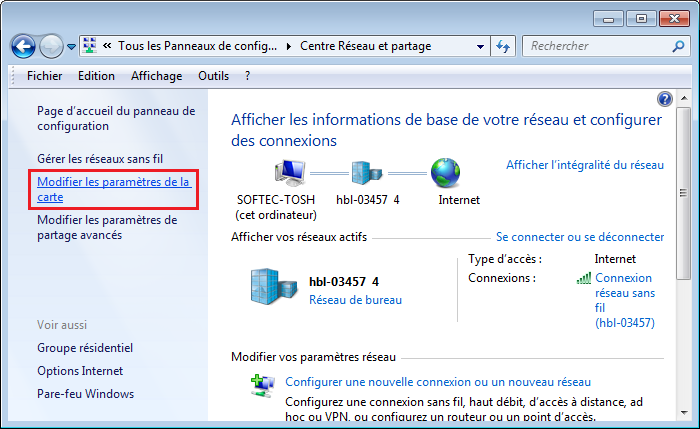Open Modifier les paramètres de partage avancés
This screenshot has width=700, height=429.
coord(107,227)
